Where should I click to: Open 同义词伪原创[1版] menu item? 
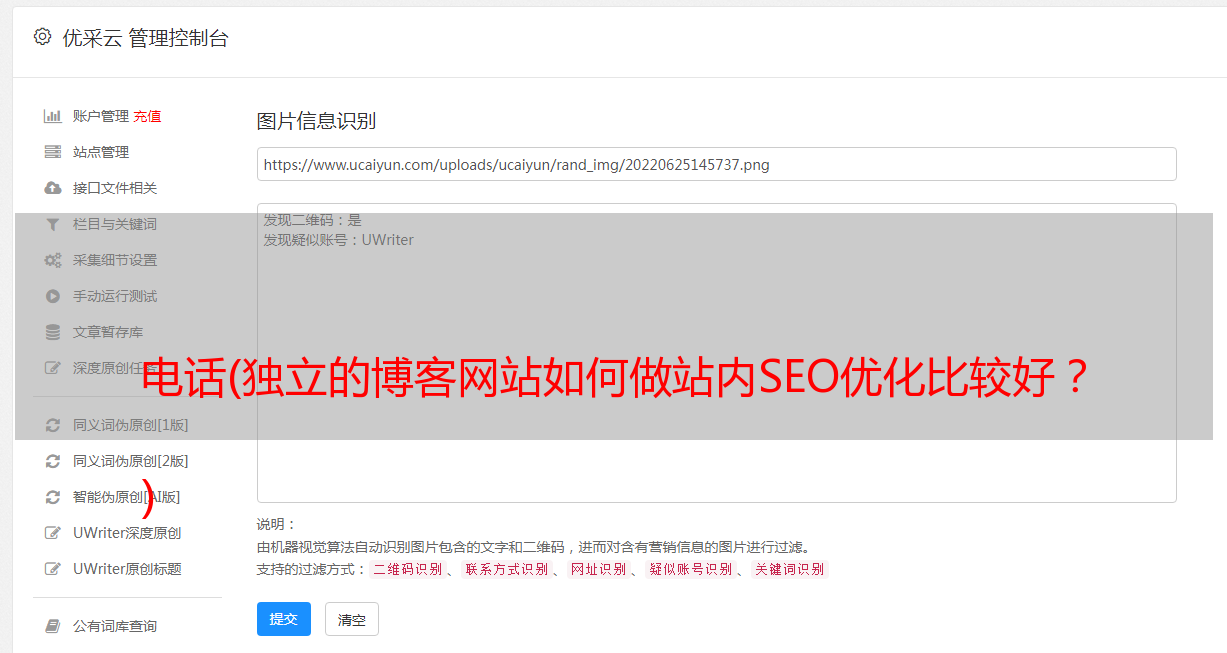pos(130,425)
